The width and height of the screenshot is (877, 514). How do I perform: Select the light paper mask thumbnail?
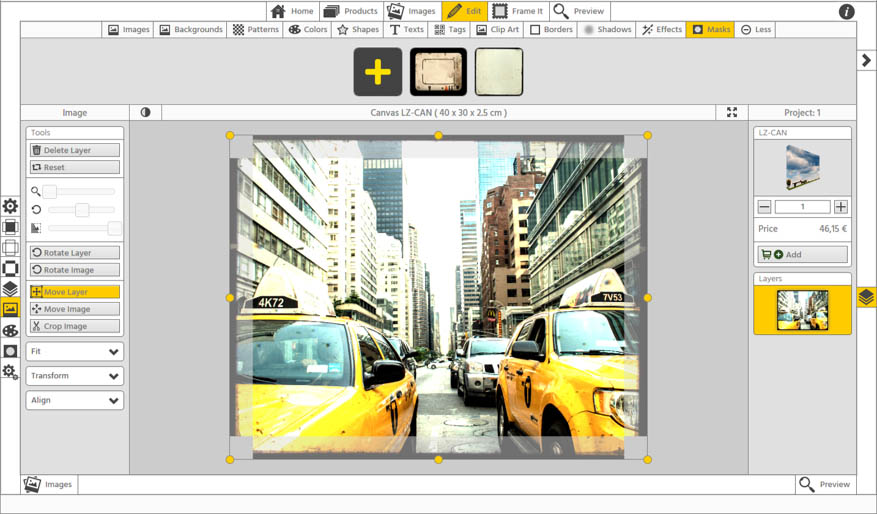(499, 72)
